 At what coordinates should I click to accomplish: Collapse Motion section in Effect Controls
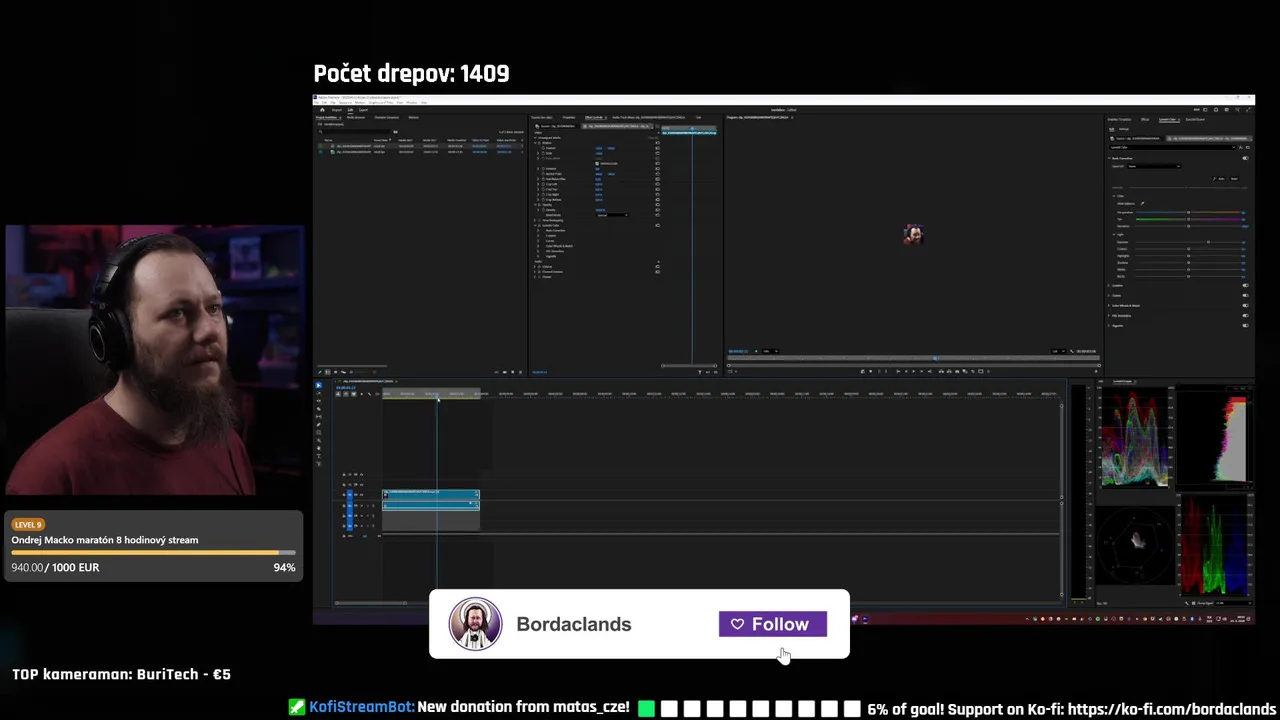point(535,143)
